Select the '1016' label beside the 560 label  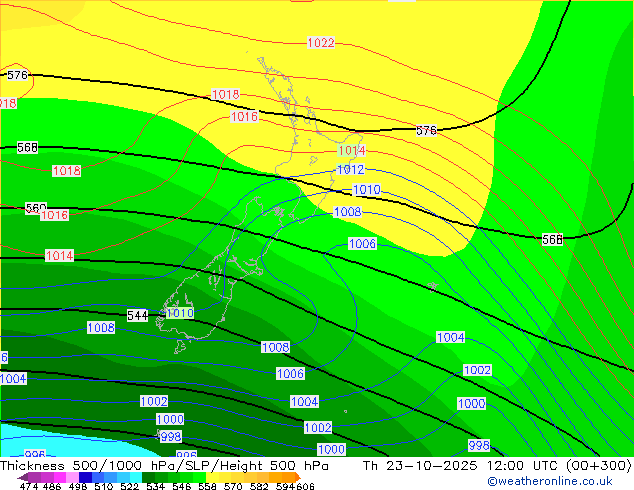(54, 215)
